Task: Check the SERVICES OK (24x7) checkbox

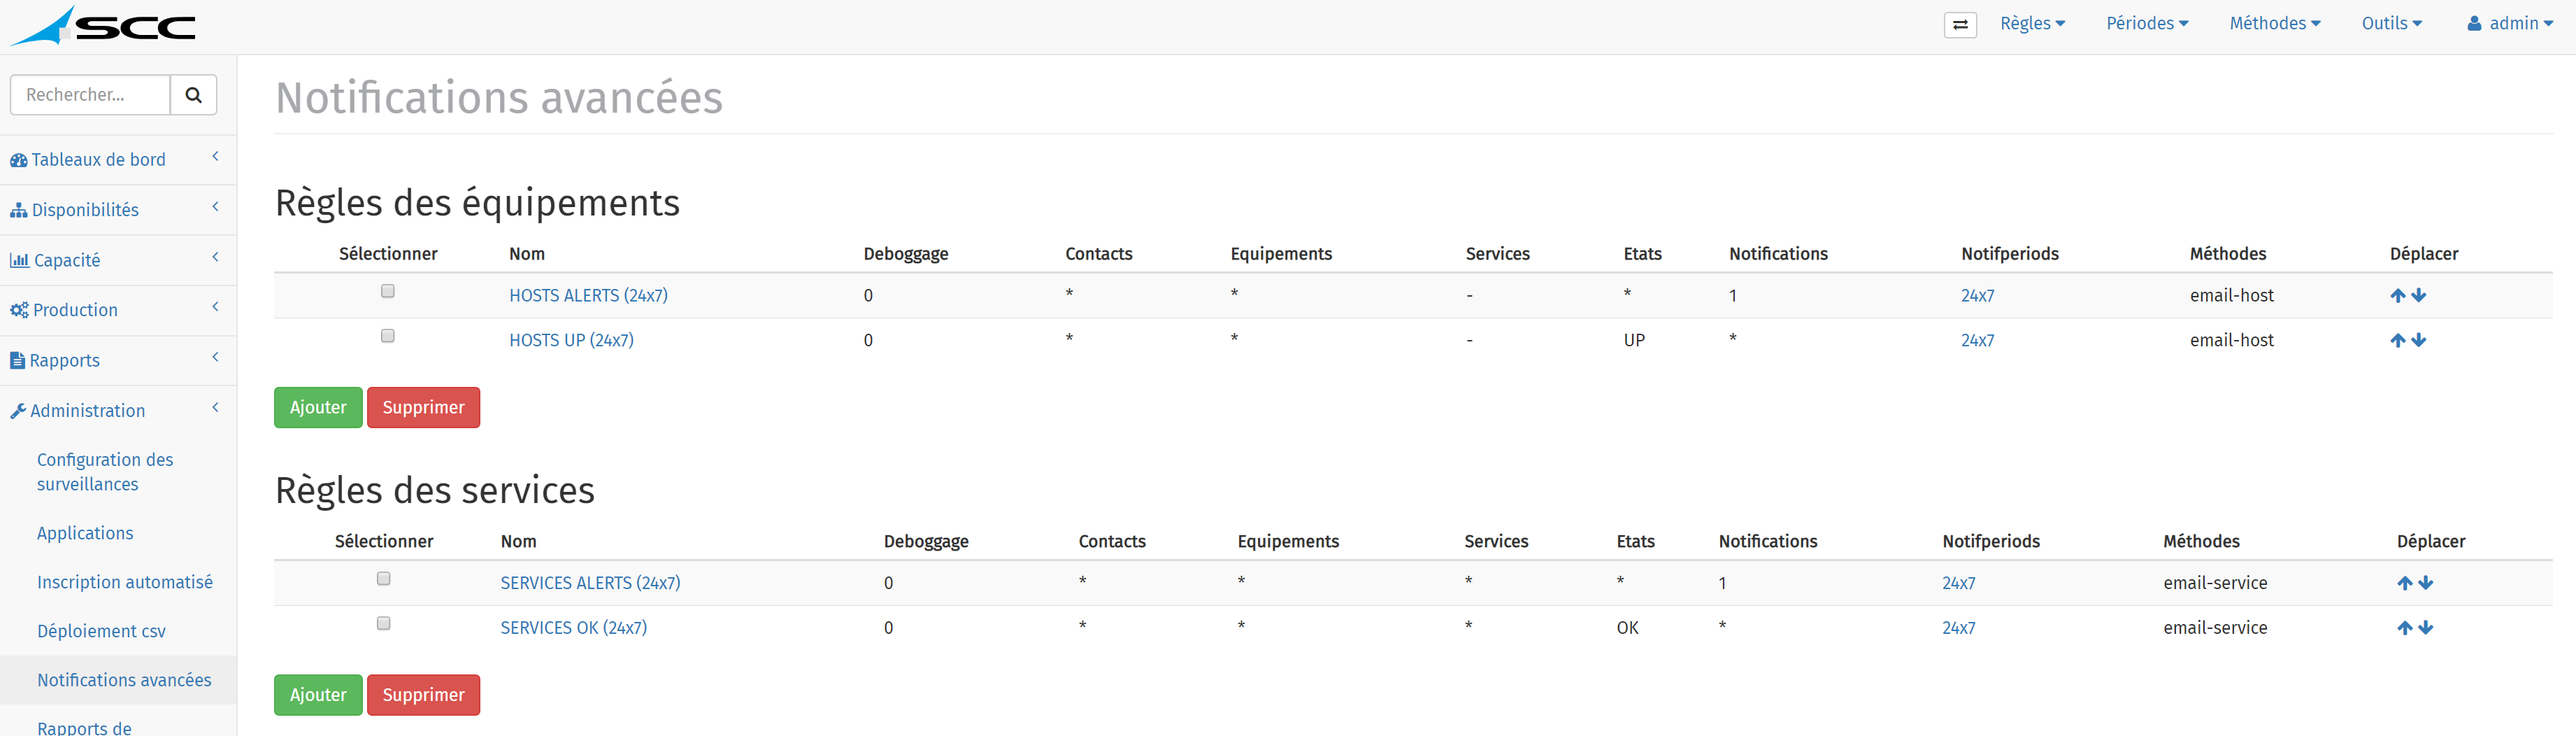Action: click(x=383, y=624)
